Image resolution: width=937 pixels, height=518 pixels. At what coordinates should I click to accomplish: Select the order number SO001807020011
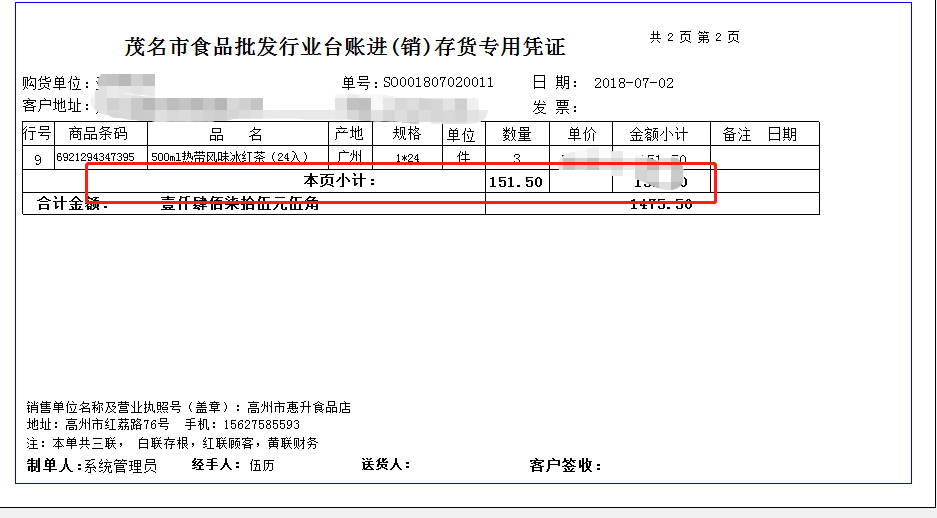[438, 83]
